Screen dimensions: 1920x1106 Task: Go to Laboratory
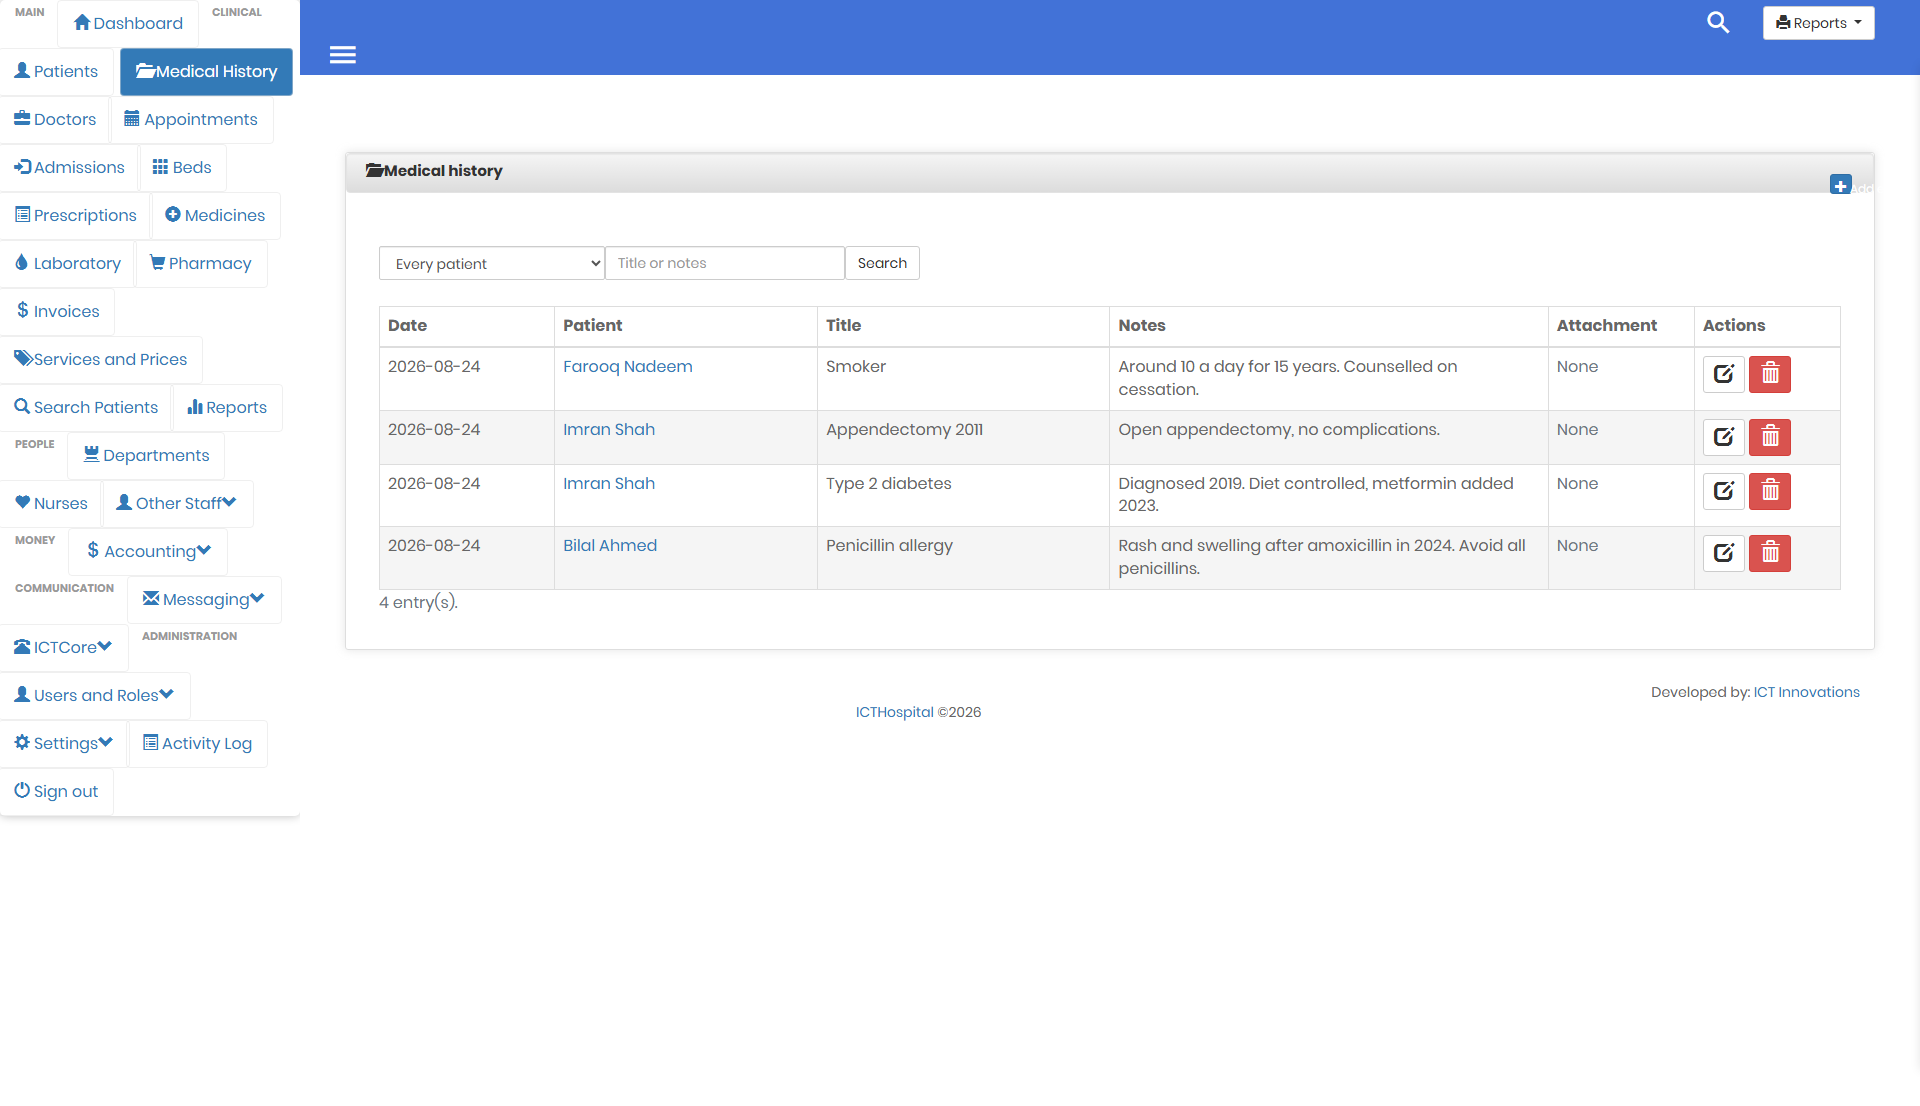click(67, 263)
